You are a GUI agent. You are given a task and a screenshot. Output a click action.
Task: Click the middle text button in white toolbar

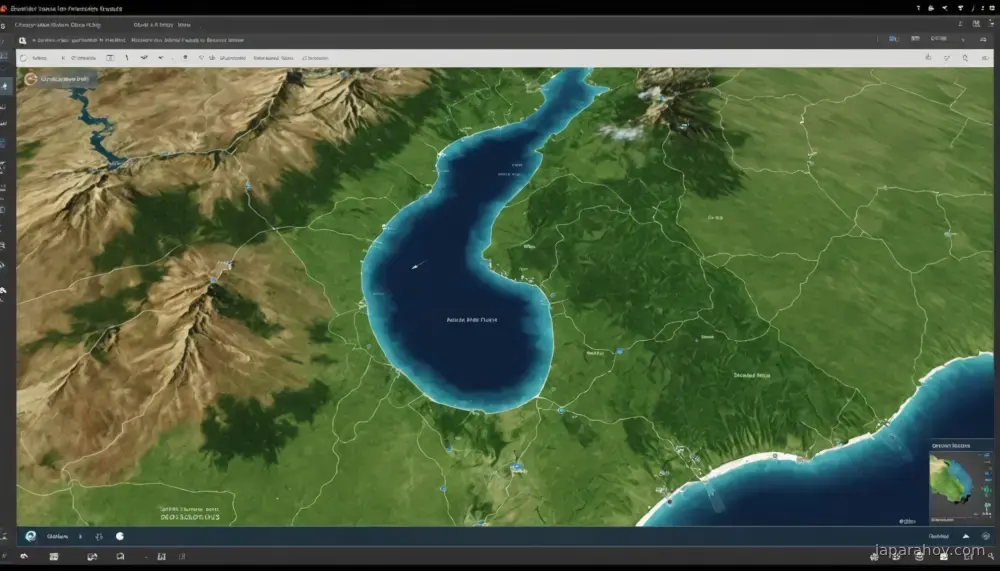[273, 58]
